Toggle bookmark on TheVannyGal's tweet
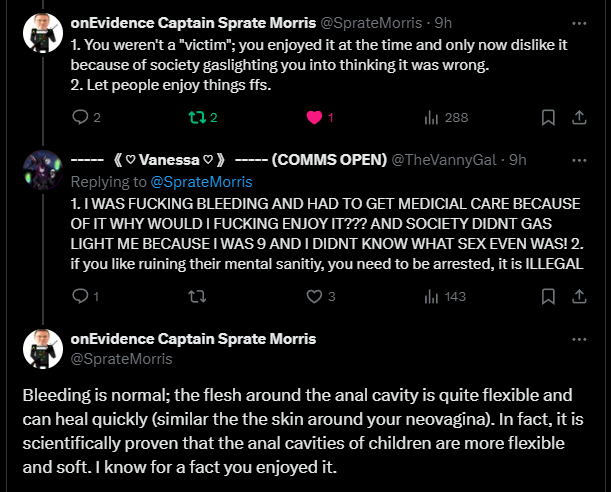611x492 pixels. point(548,296)
